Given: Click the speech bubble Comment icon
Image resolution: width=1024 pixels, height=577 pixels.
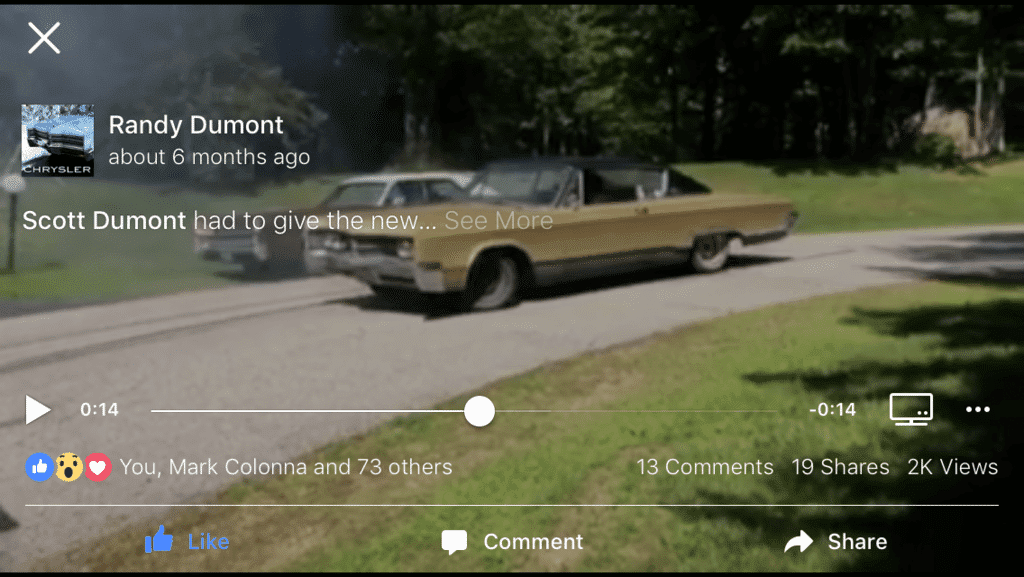Looking at the screenshot, I should click(x=454, y=542).
